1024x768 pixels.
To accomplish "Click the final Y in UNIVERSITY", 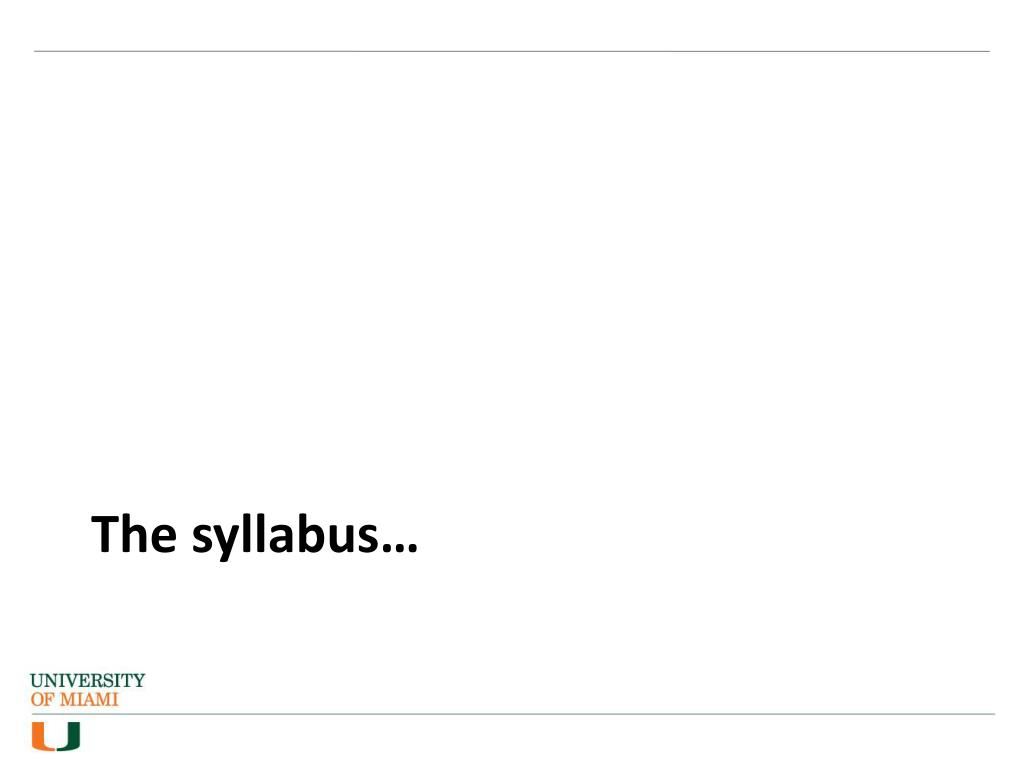I will pos(138,680).
